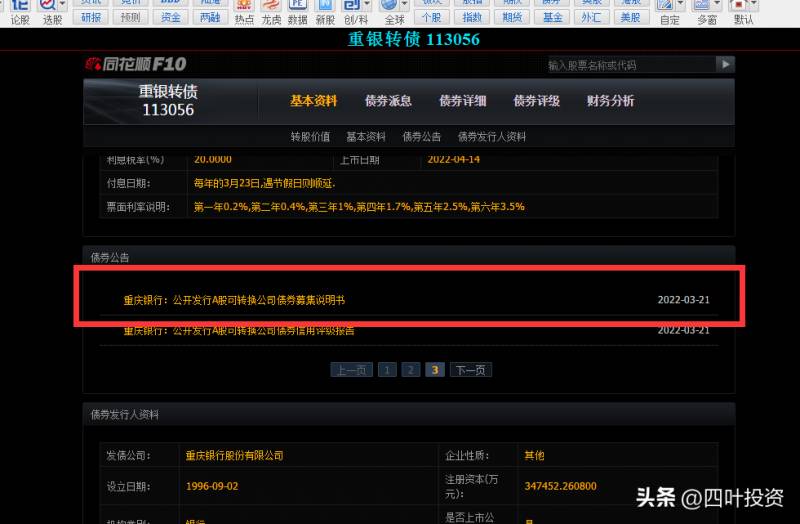The width and height of the screenshot is (800, 524).
Task: Open the 公开发行A股可转换公司债券募集说明书 announcement
Action: point(234,300)
